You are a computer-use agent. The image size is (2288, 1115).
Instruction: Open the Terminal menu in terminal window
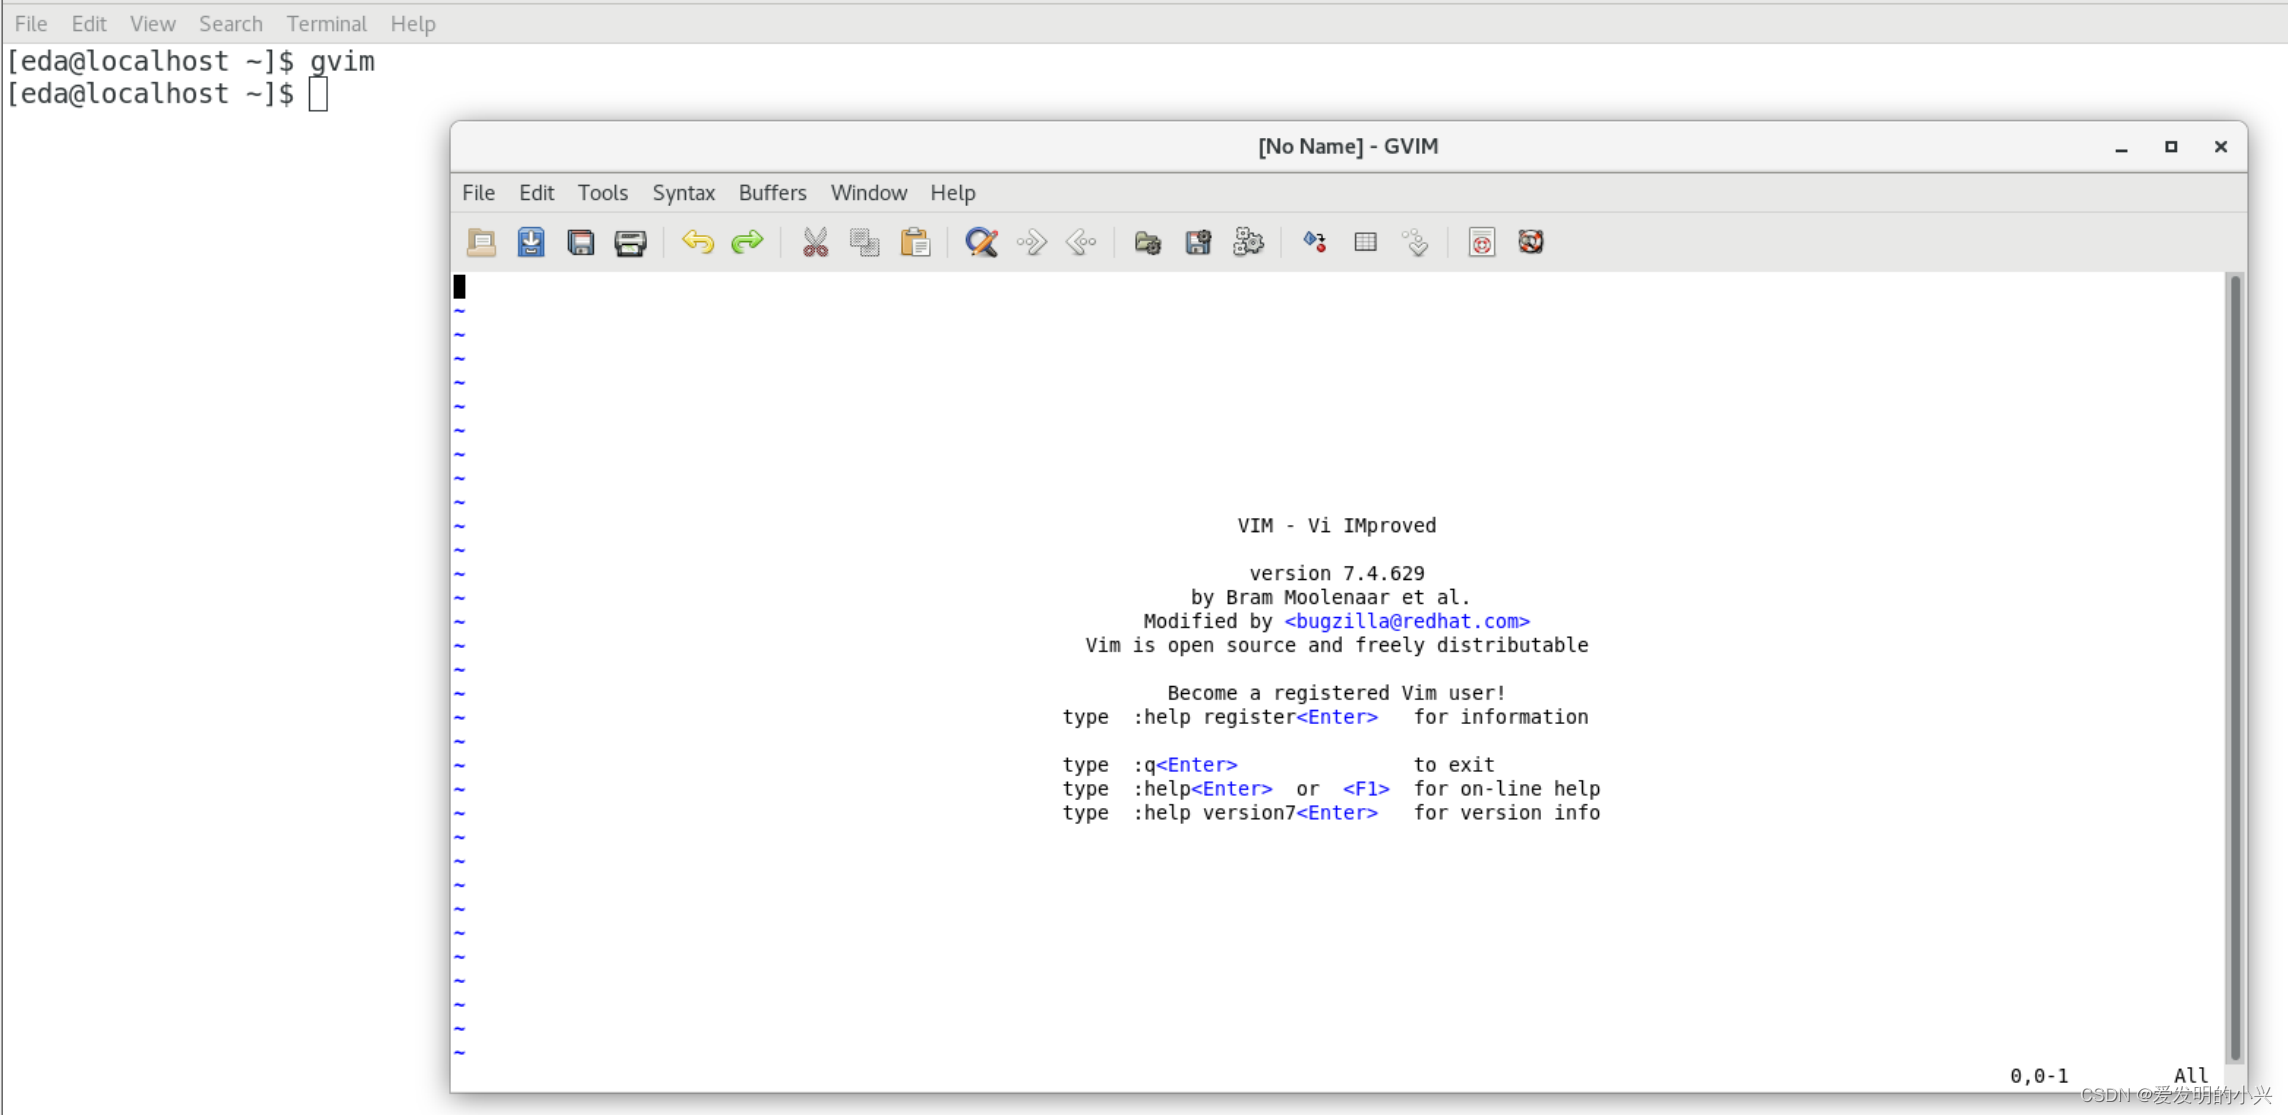[326, 23]
